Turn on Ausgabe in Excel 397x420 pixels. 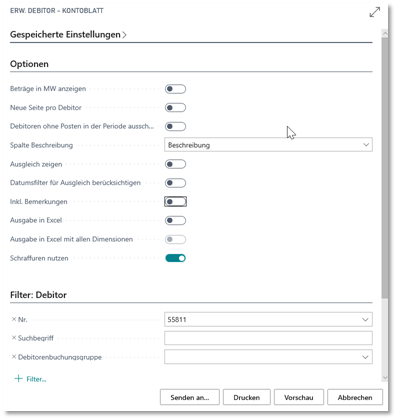(x=175, y=220)
